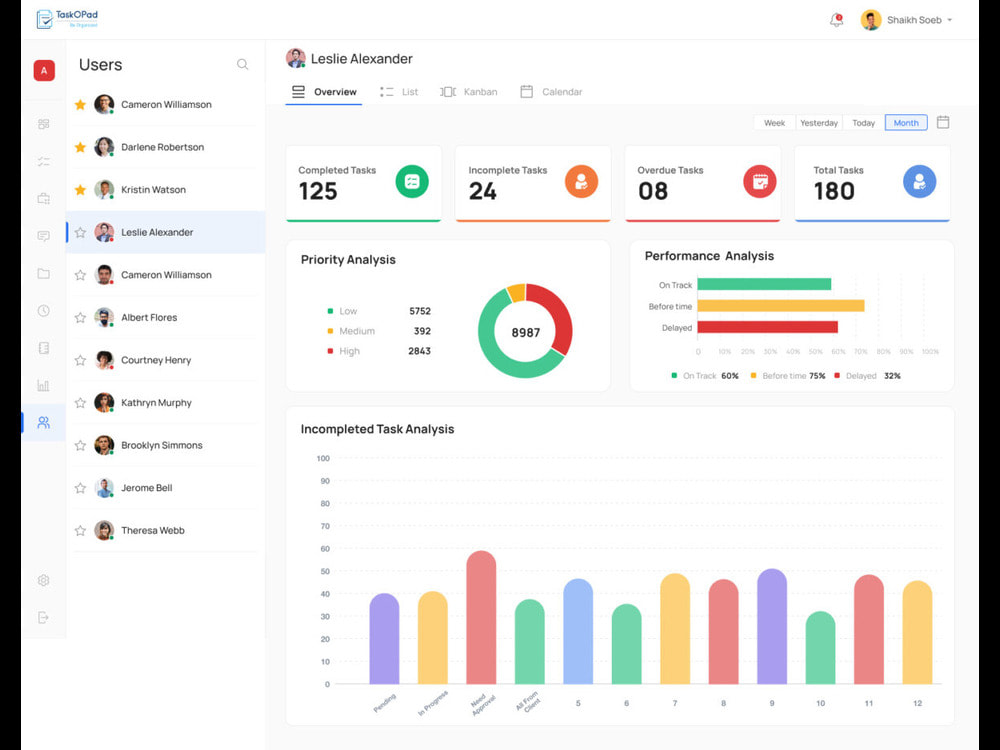Star Kathryn Murphy
The height and width of the screenshot is (750, 1000).
click(80, 403)
